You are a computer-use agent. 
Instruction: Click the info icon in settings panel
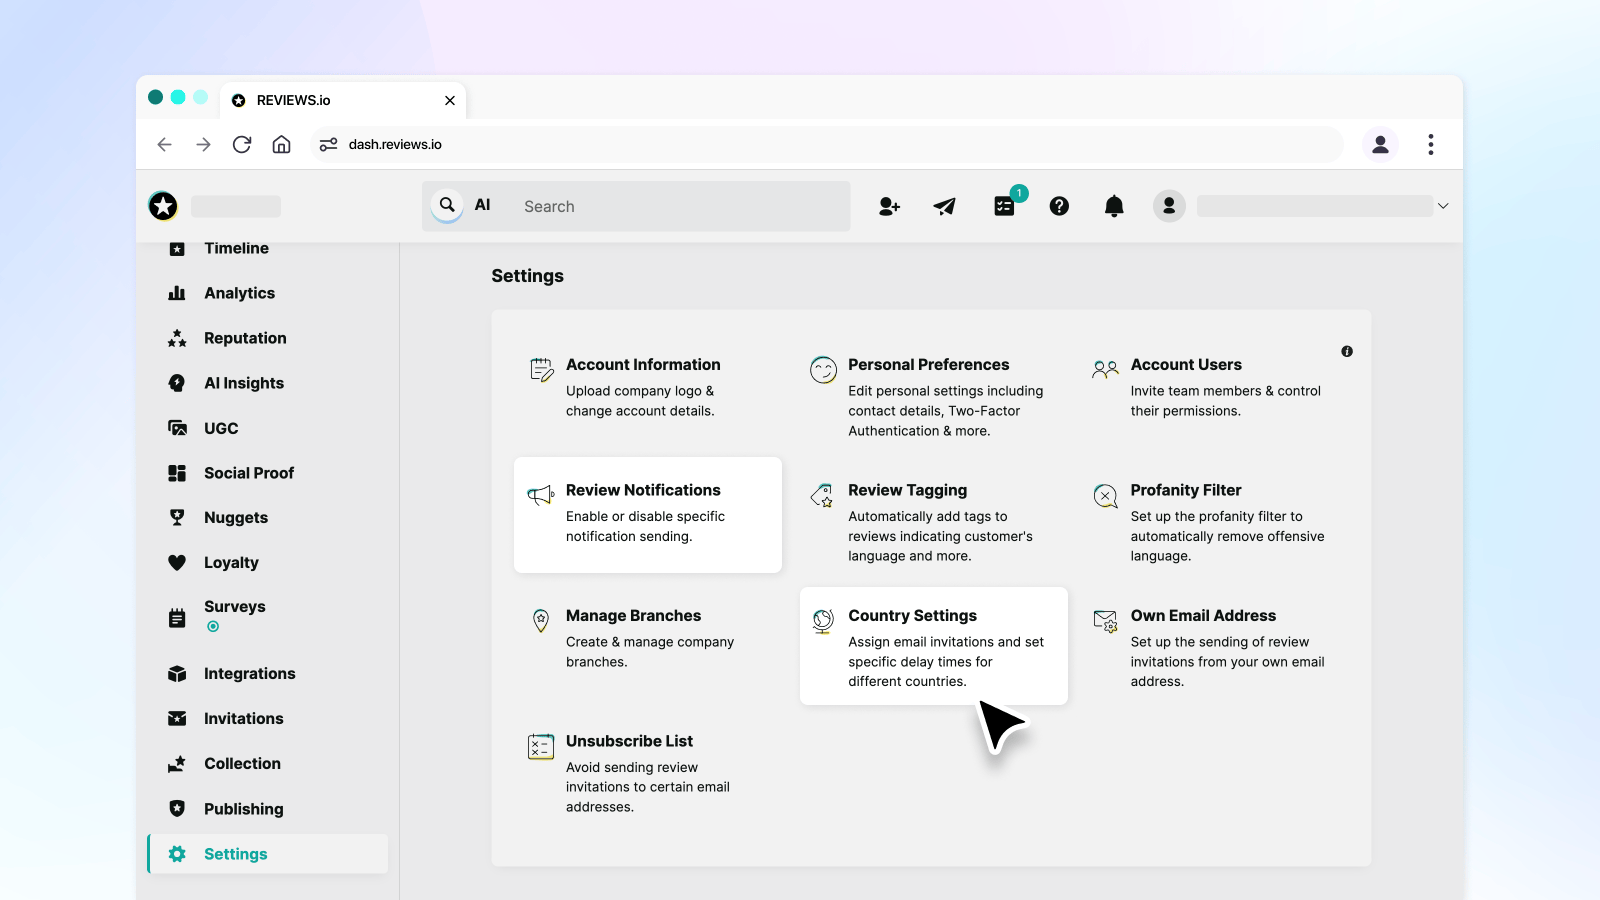coord(1347,351)
